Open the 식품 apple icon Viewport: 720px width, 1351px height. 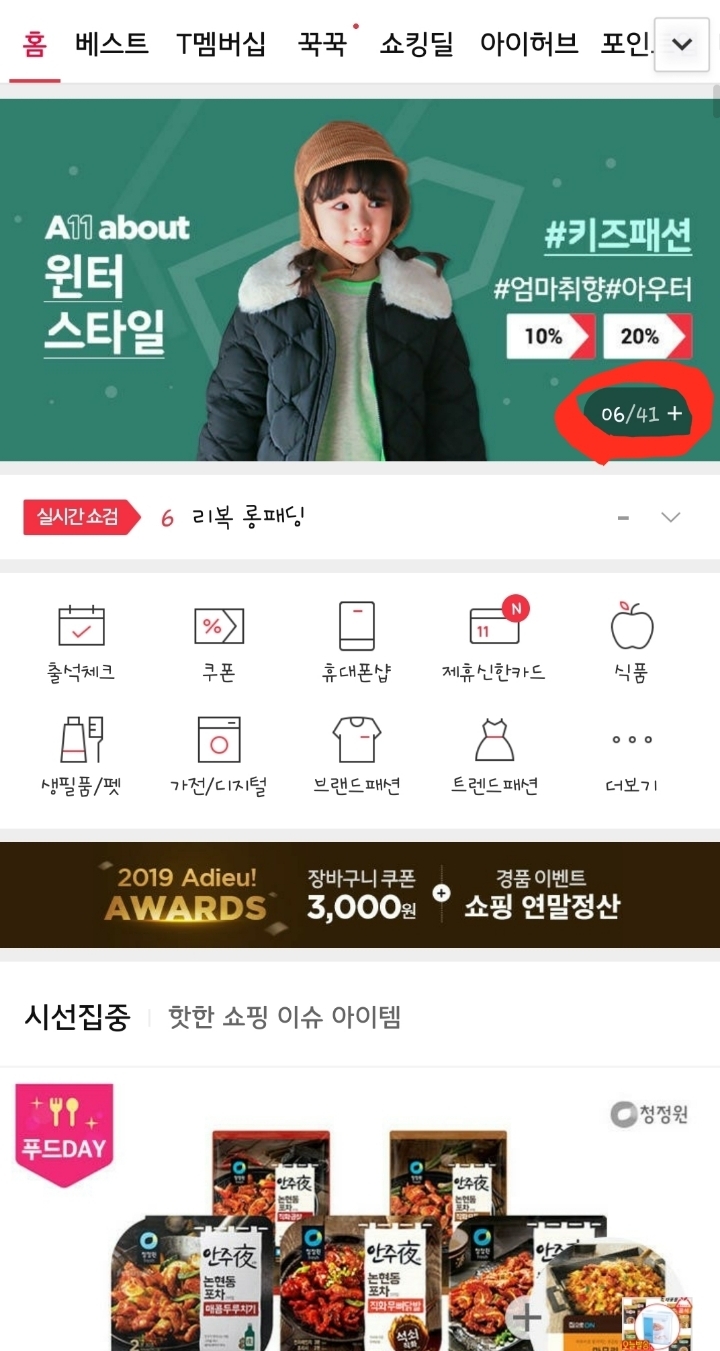pos(632,625)
